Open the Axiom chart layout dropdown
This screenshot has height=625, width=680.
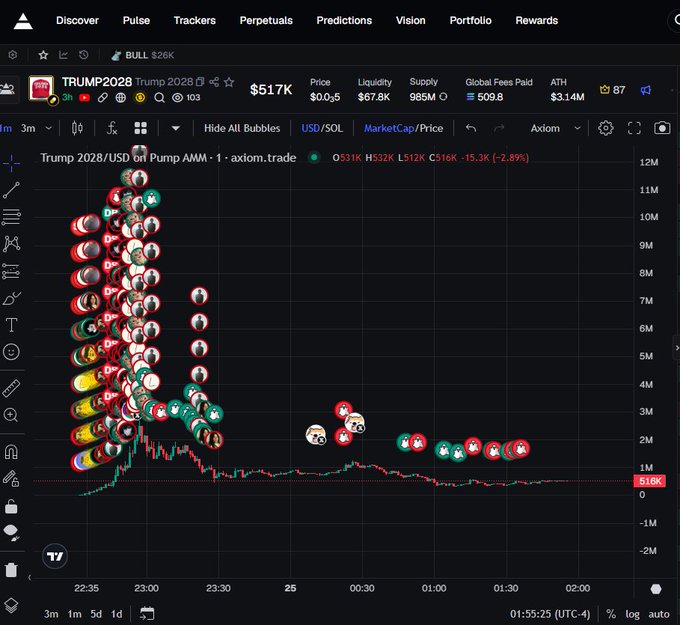[x=555, y=128]
